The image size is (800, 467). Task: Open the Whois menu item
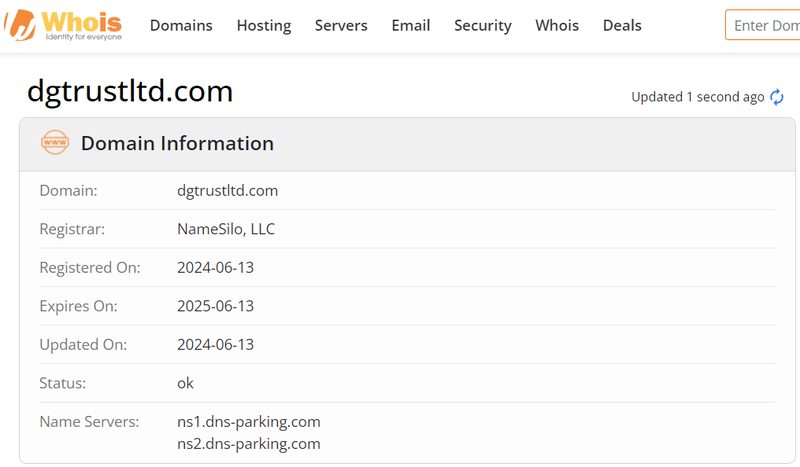point(557,26)
